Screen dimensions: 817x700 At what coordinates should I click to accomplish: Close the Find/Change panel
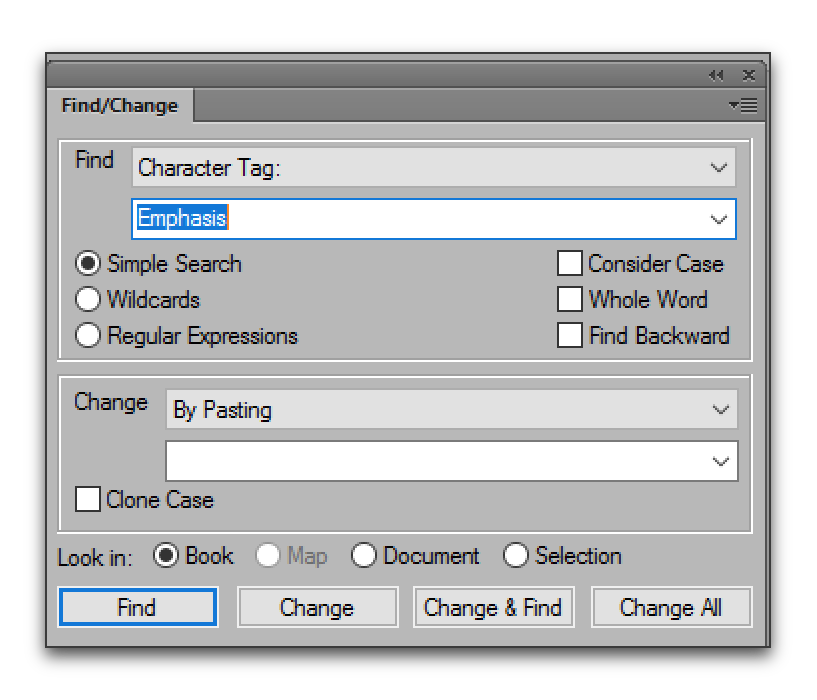[748, 75]
